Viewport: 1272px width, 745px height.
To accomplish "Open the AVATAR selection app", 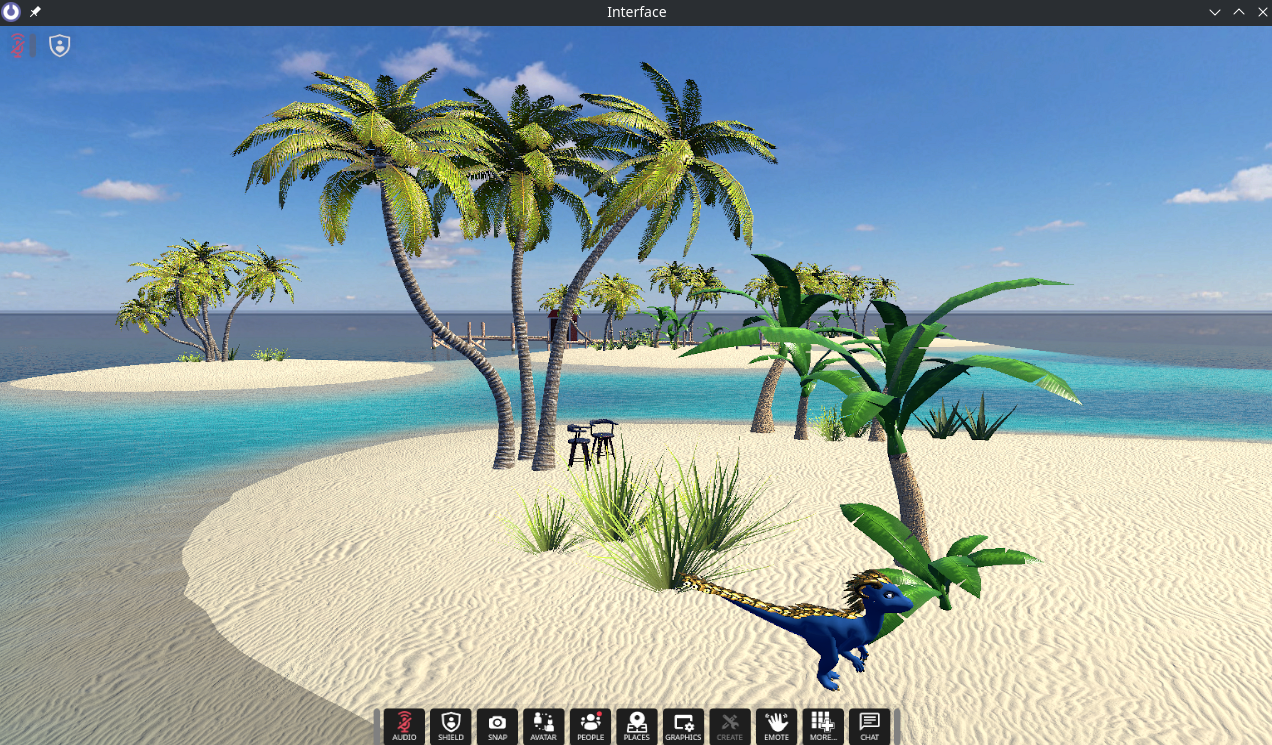I will 544,726.
